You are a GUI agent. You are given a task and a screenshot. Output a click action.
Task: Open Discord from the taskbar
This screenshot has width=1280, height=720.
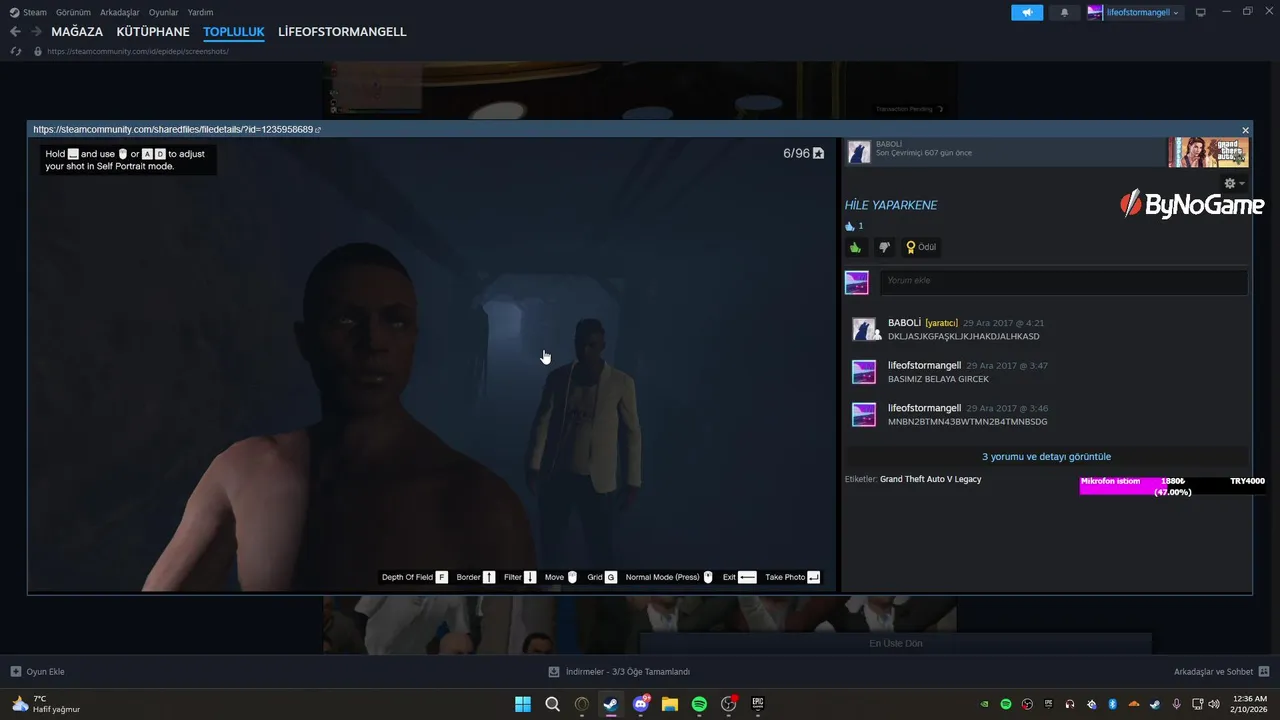click(x=641, y=704)
